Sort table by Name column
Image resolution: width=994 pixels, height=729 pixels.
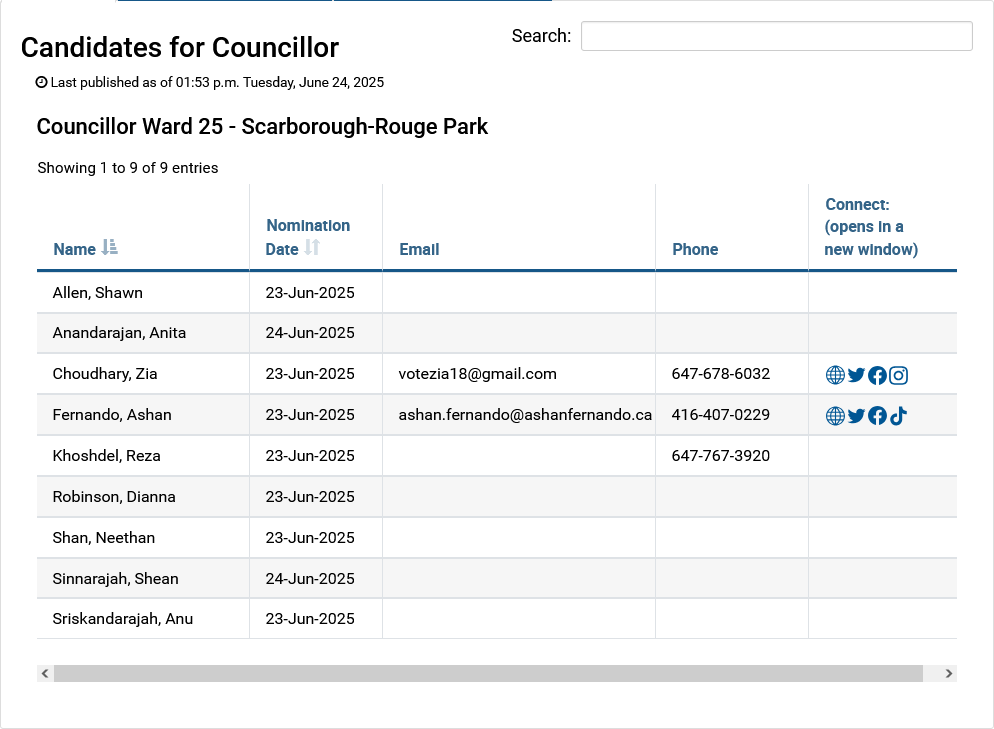(x=75, y=249)
